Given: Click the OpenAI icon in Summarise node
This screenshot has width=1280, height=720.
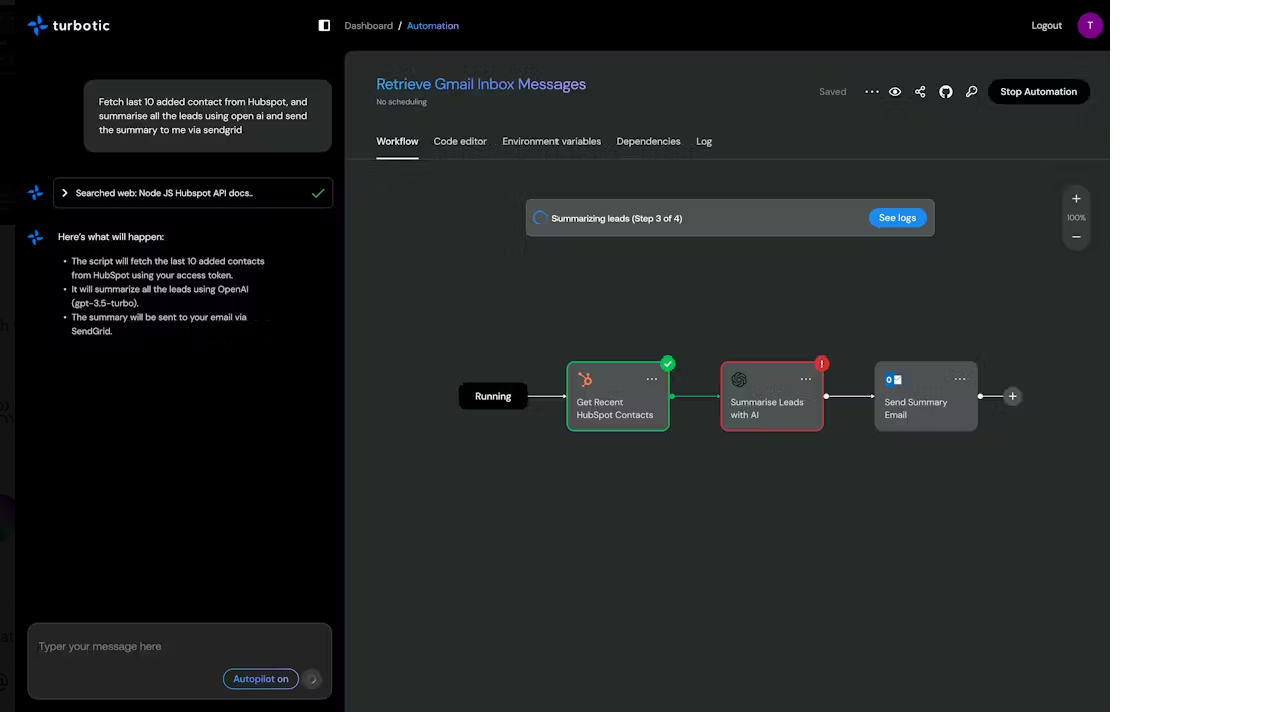Looking at the screenshot, I should click(x=739, y=380).
